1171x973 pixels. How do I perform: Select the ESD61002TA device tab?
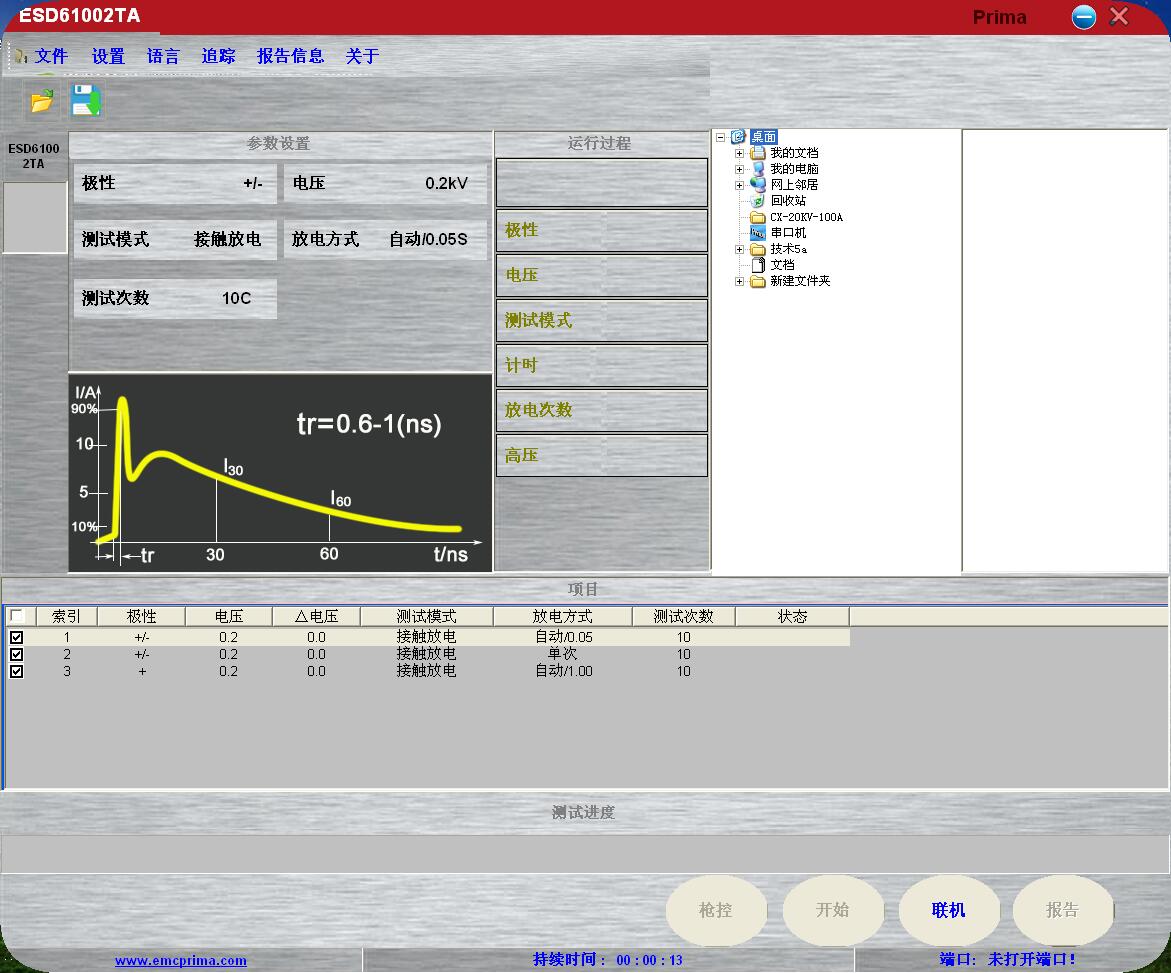pos(34,156)
